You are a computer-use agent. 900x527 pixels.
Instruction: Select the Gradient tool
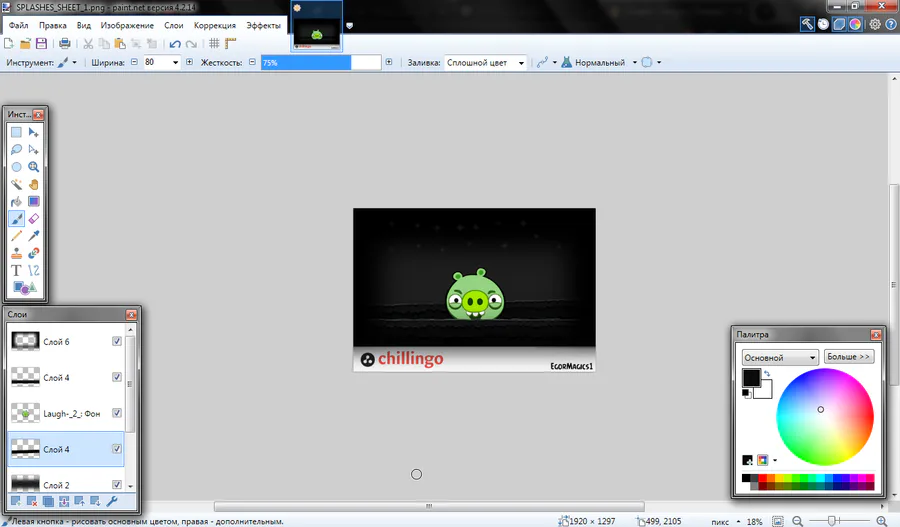tap(34, 201)
